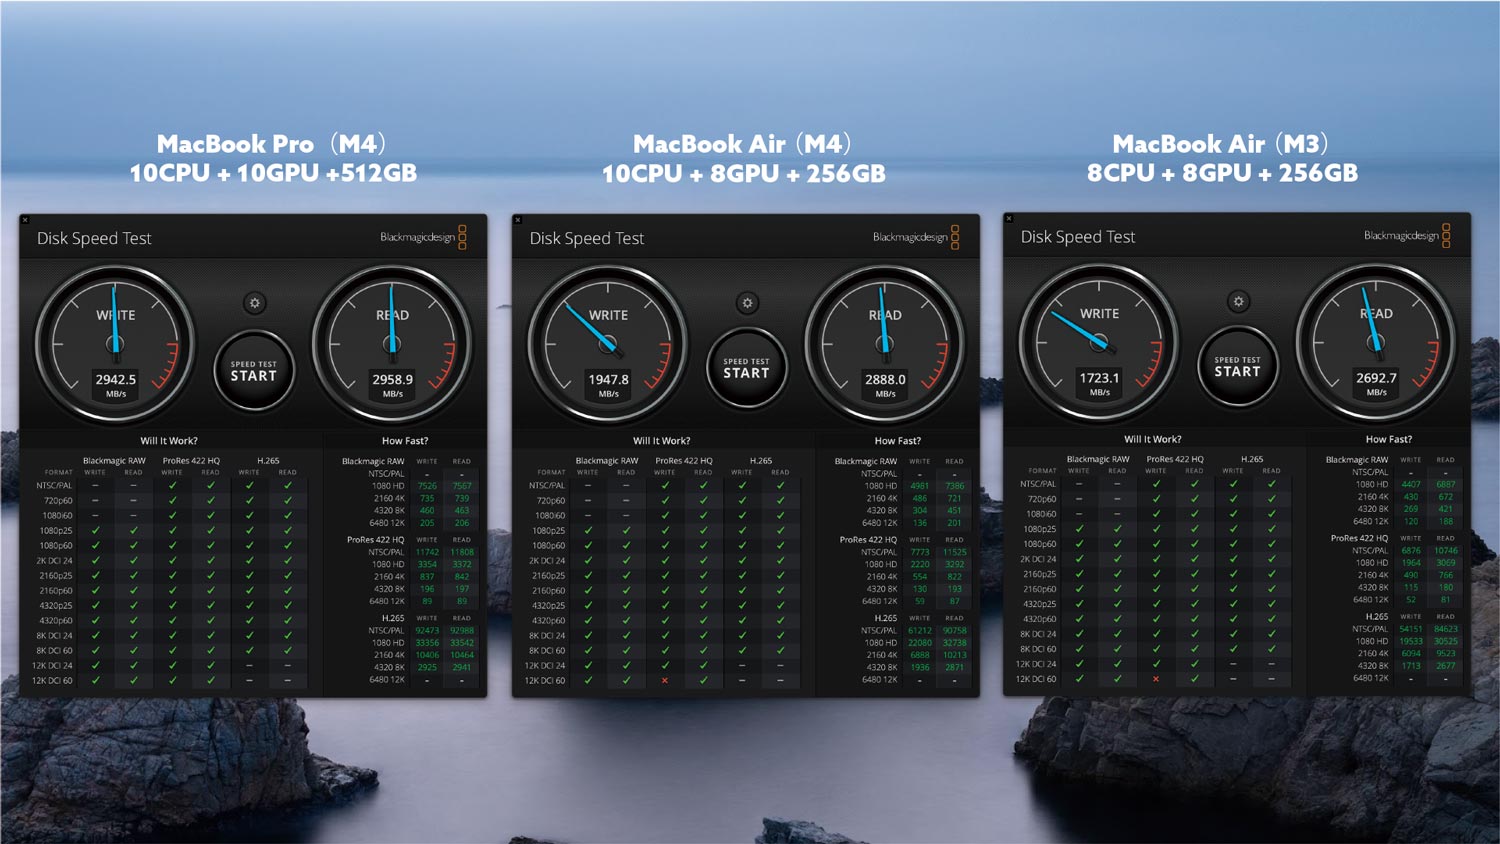Close the MacBook Air M4 Disk Speed Test window
This screenshot has height=844, width=1500.
[517, 220]
